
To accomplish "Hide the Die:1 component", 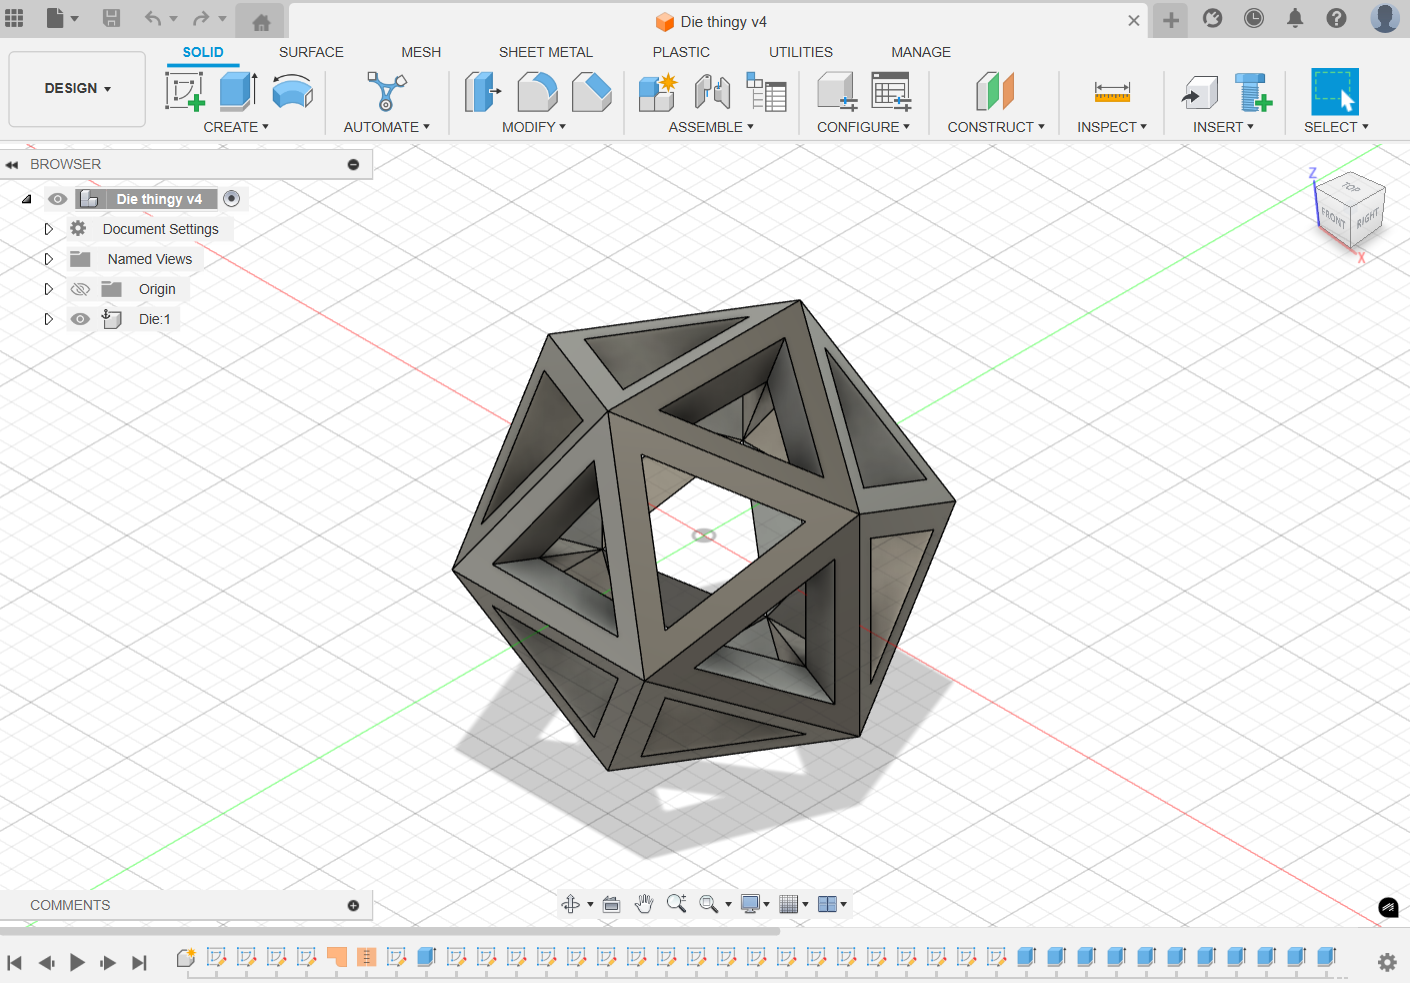I will tap(80, 319).
